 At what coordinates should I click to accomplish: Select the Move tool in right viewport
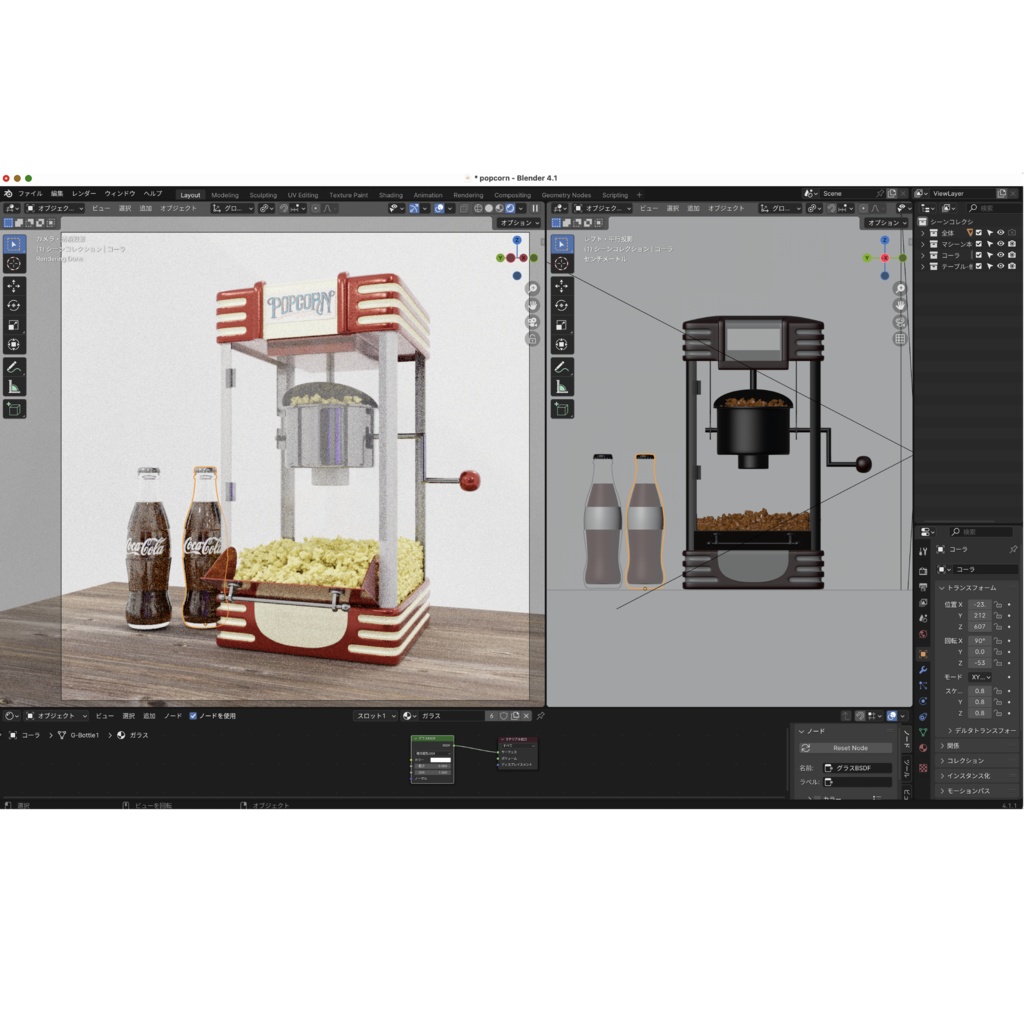(x=562, y=286)
